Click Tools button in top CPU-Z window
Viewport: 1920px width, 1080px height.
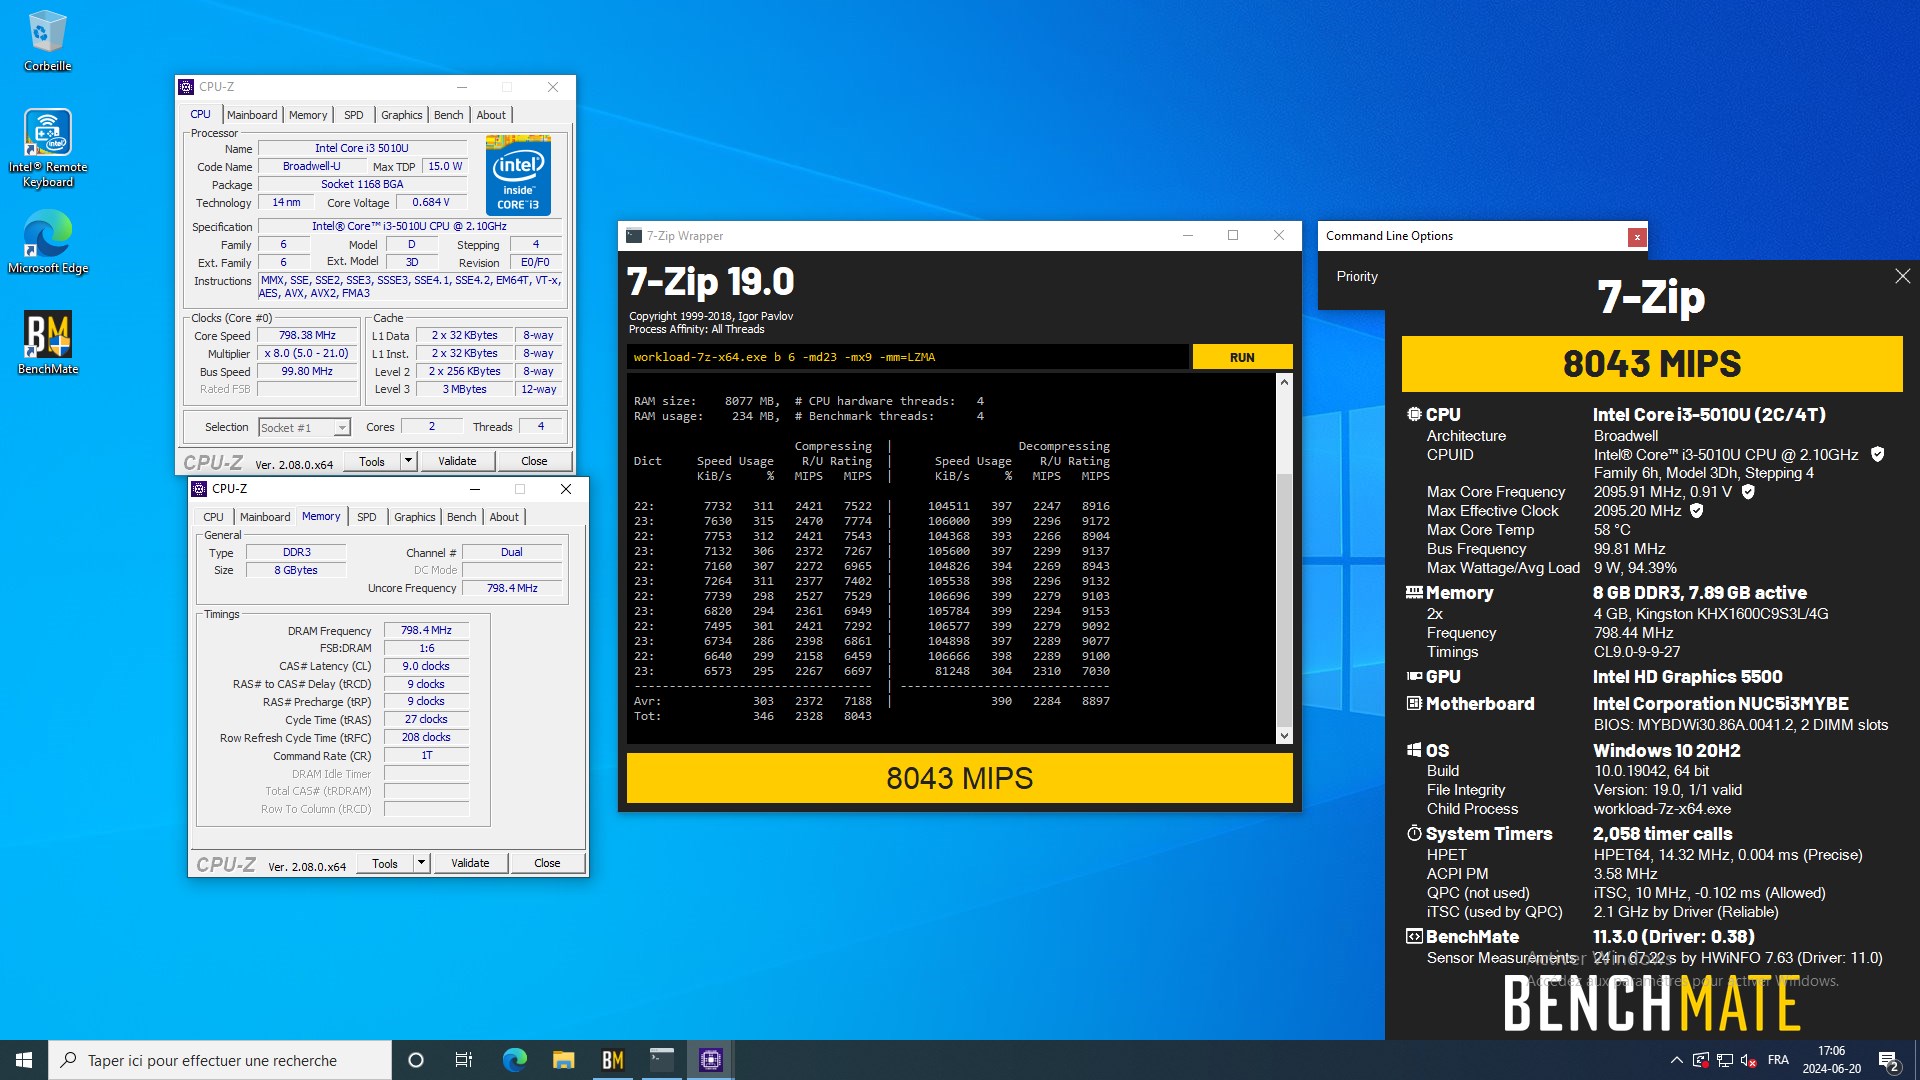[x=372, y=461]
